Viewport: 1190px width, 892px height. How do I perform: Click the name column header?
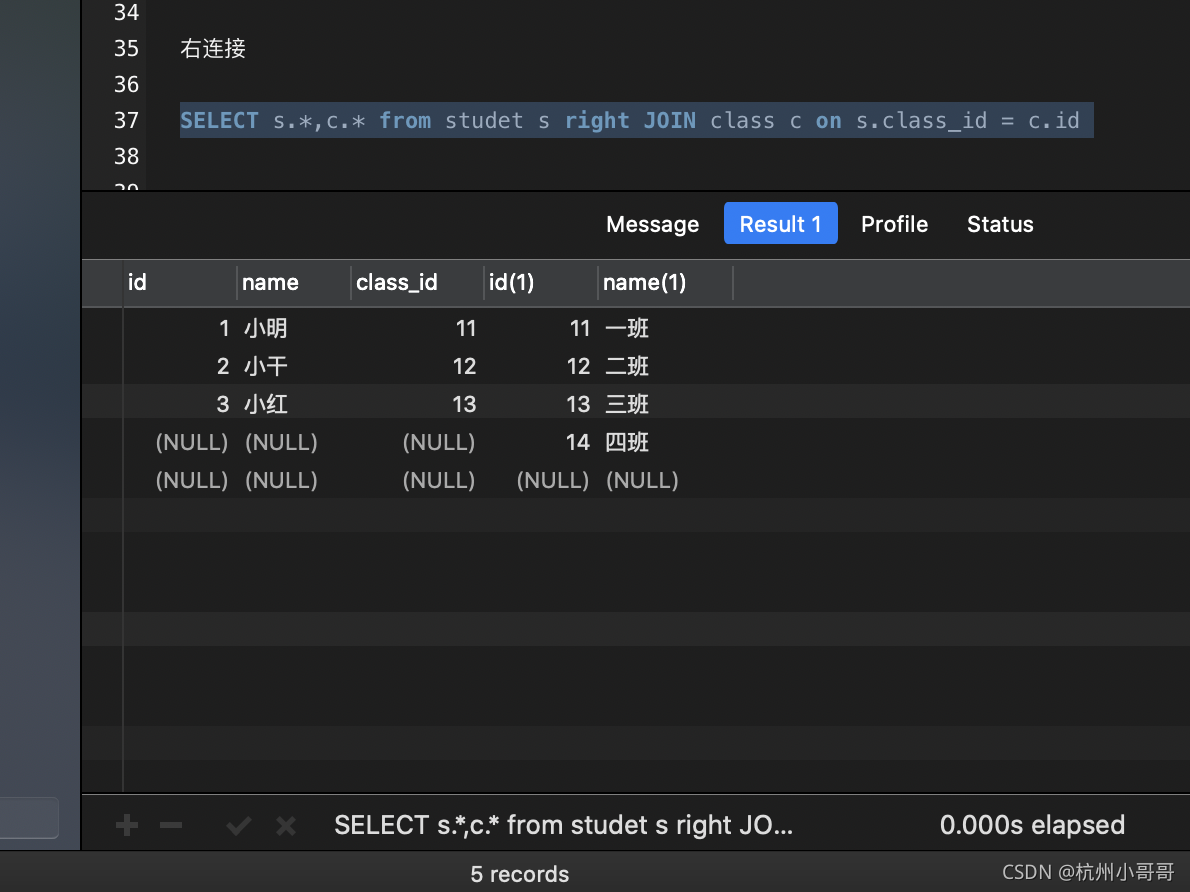294,282
